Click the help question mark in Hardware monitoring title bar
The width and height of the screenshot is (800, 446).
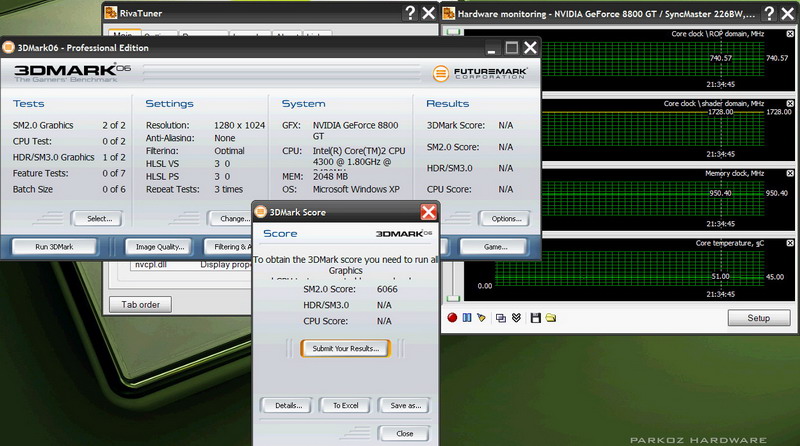(x=769, y=13)
